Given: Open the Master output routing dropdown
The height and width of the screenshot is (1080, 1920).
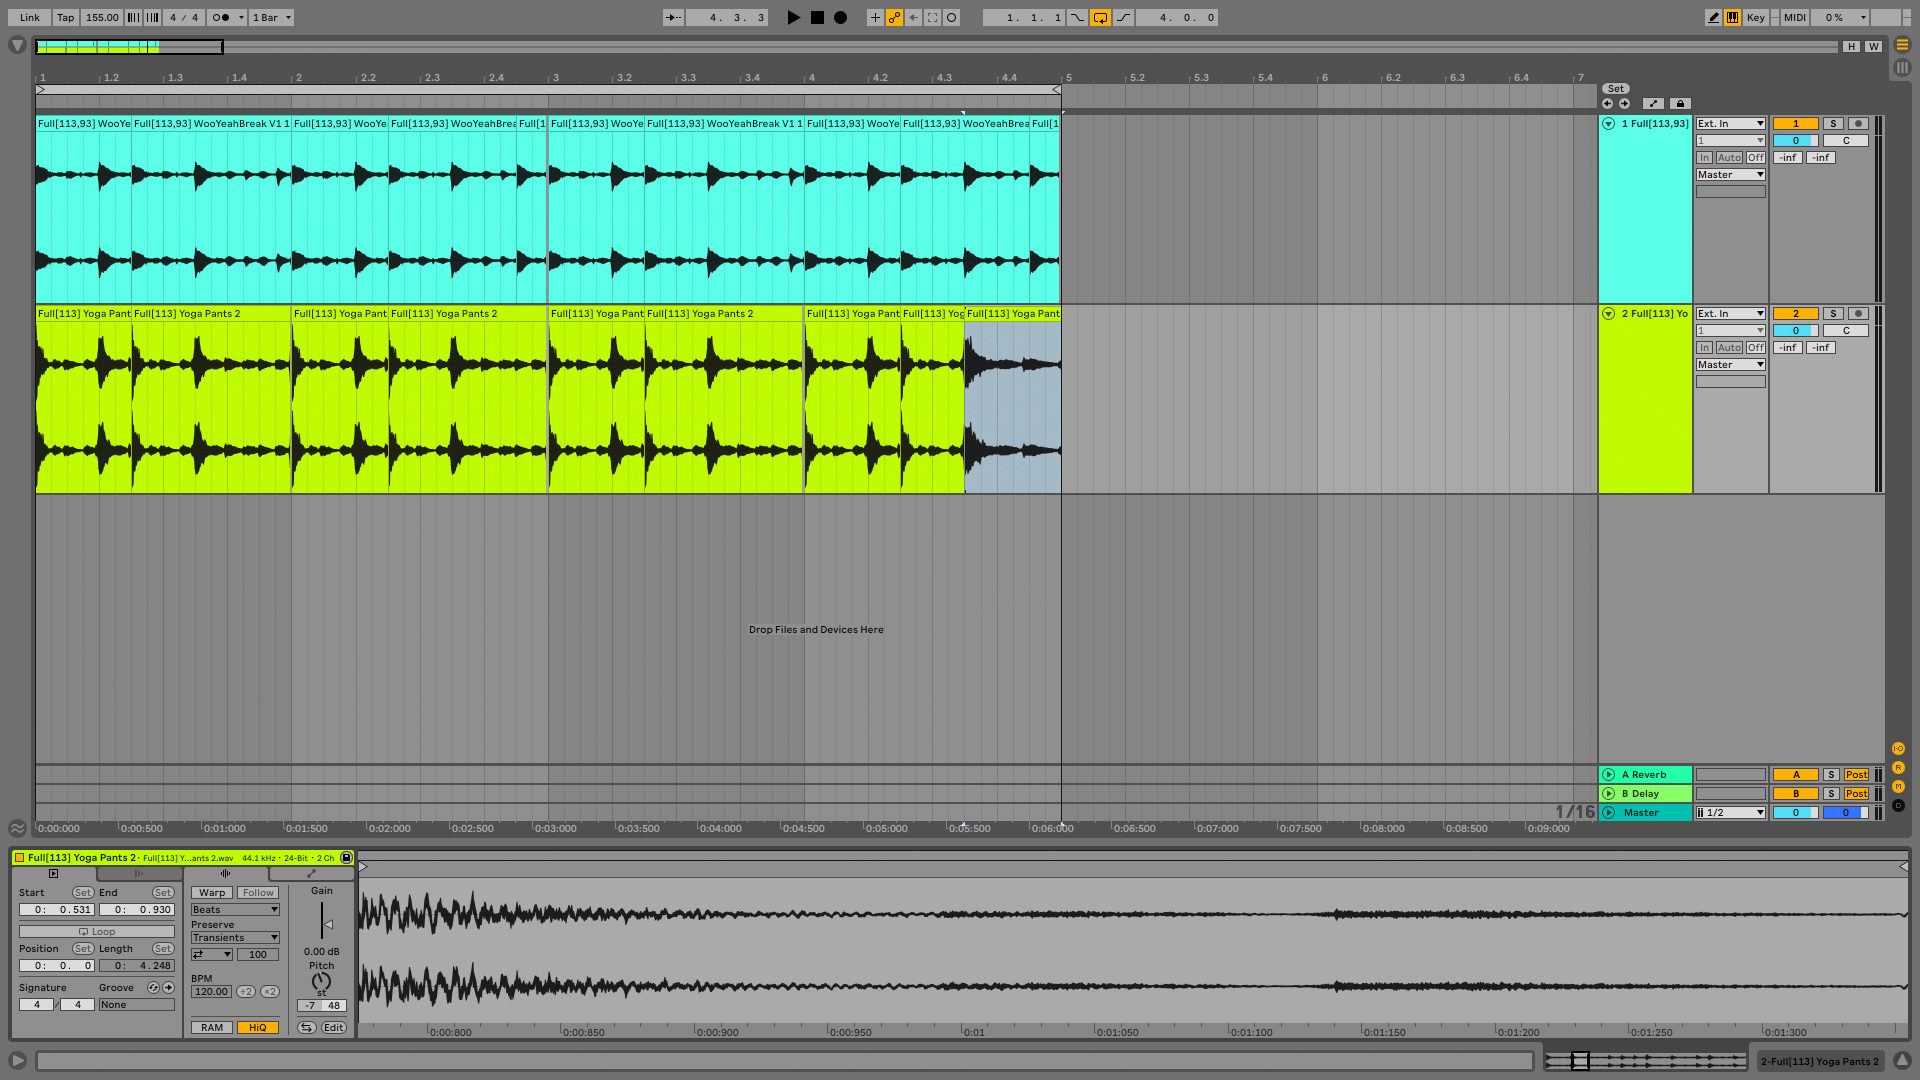Looking at the screenshot, I should coord(1730,174).
